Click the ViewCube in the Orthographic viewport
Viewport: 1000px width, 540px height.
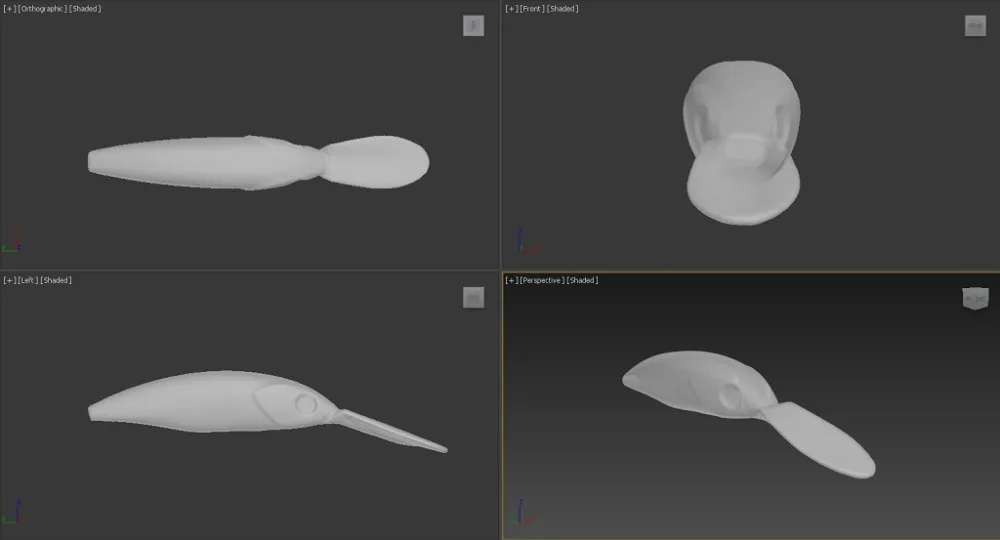pyautogui.click(x=473, y=26)
